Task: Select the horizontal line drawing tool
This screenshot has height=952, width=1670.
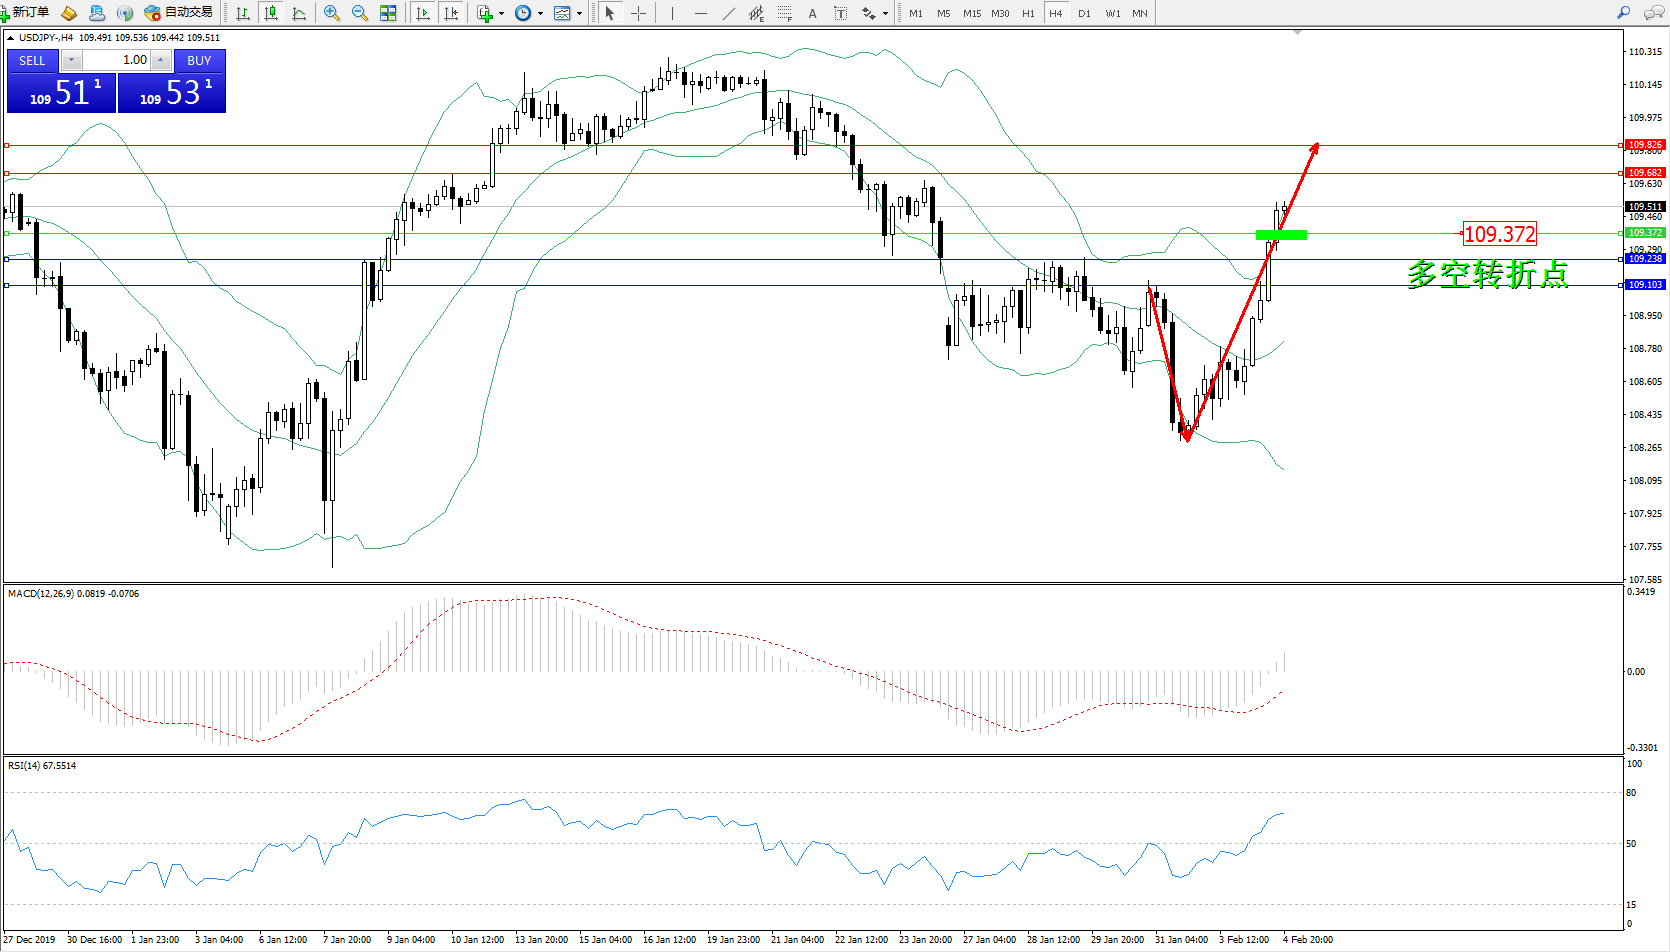Action: [700, 13]
